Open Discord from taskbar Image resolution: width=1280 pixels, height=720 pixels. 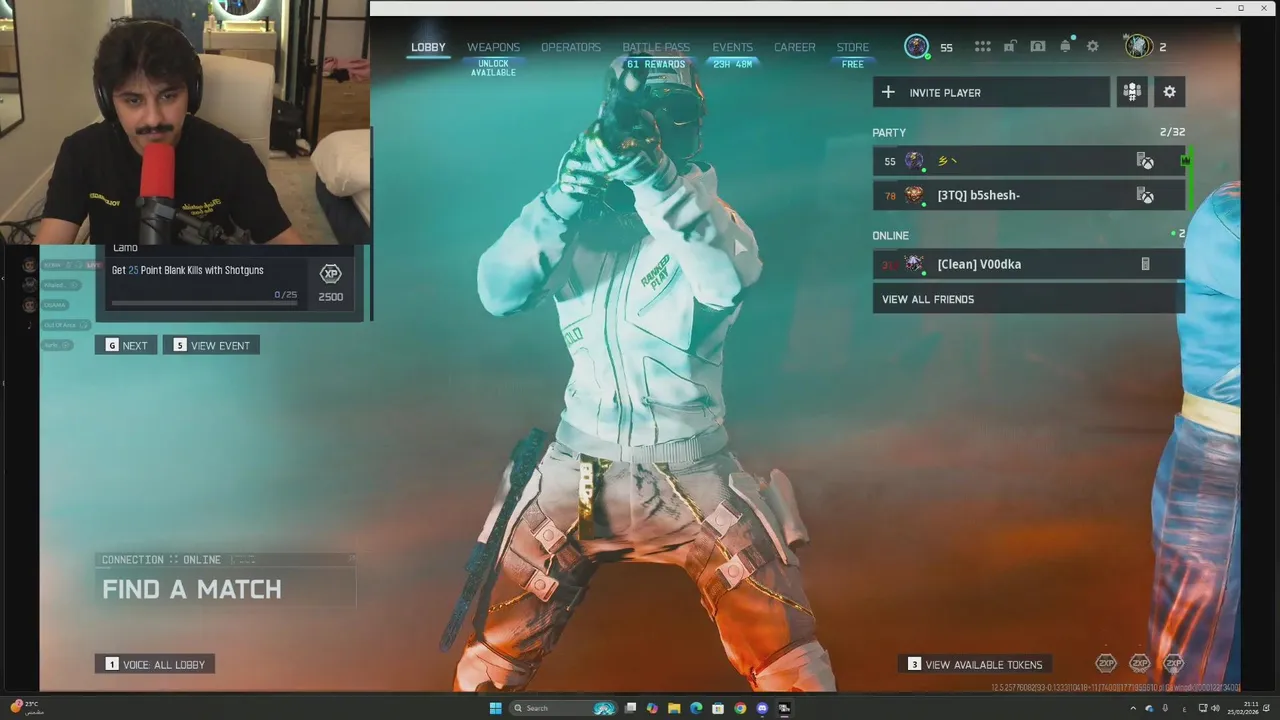tap(762, 708)
